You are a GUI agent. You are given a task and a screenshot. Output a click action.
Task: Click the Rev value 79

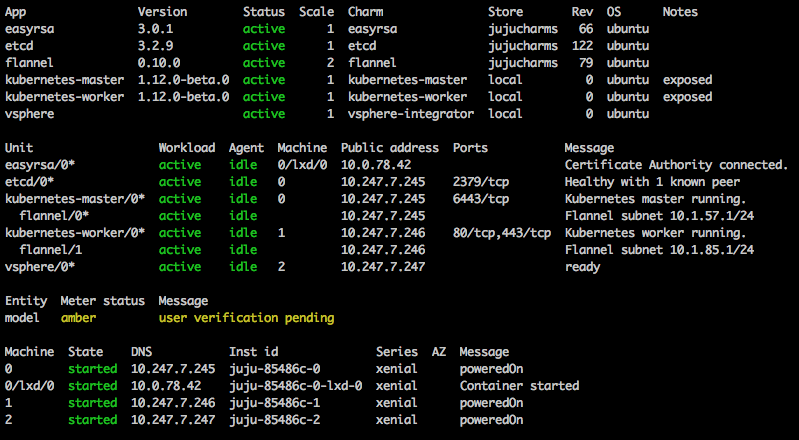coord(586,63)
